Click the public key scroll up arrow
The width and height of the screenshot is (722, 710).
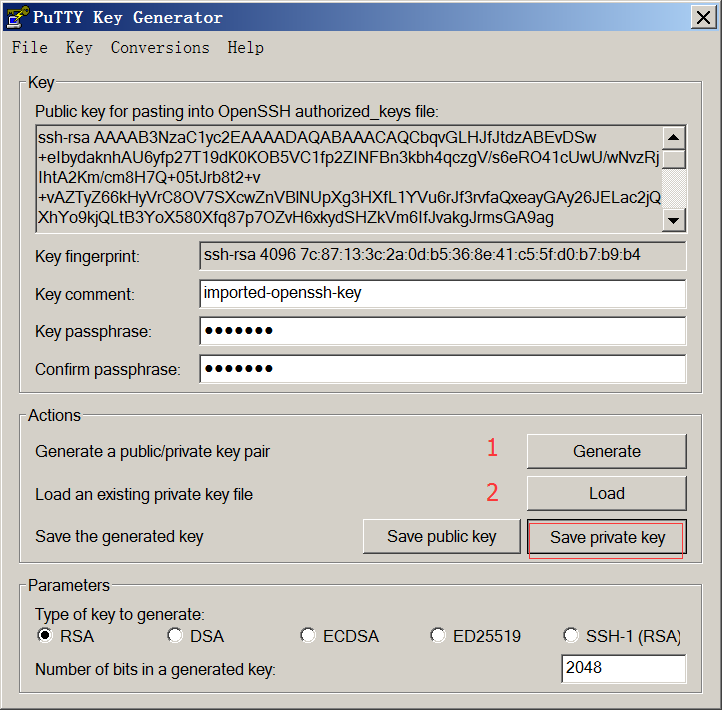coord(674,137)
